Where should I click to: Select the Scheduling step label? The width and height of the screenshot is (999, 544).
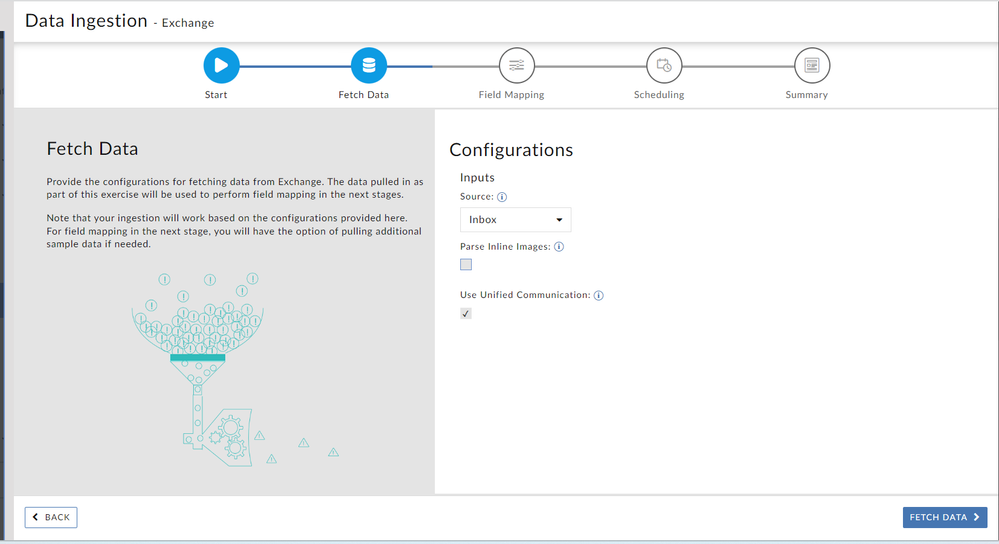[659, 95]
